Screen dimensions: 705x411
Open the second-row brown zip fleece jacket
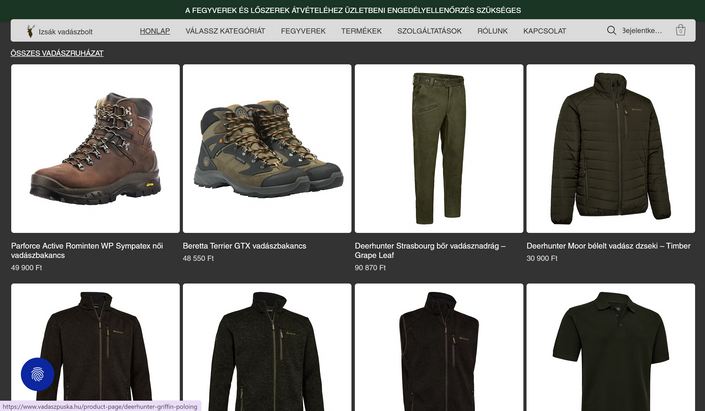pos(95,347)
